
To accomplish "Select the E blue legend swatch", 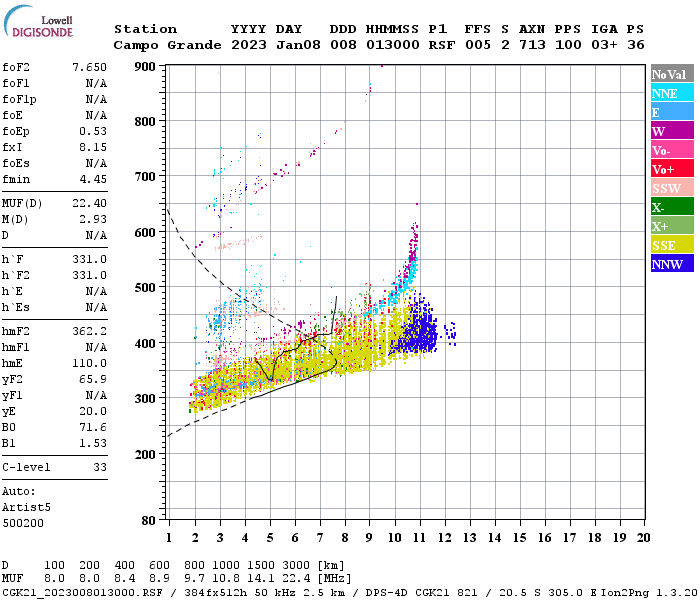I will (672, 112).
